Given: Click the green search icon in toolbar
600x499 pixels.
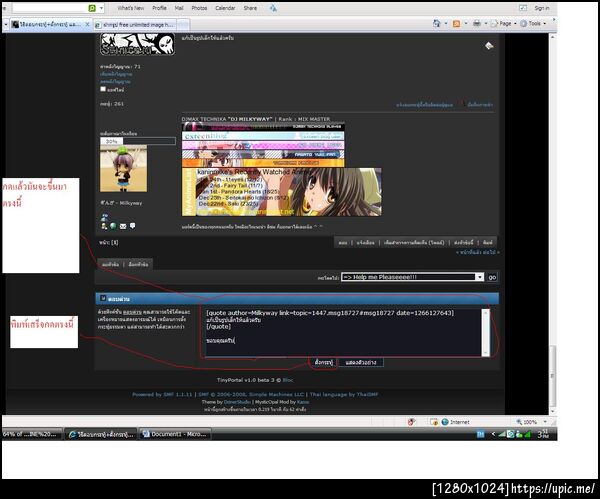Looking at the screenshot, I should point(92,8).
